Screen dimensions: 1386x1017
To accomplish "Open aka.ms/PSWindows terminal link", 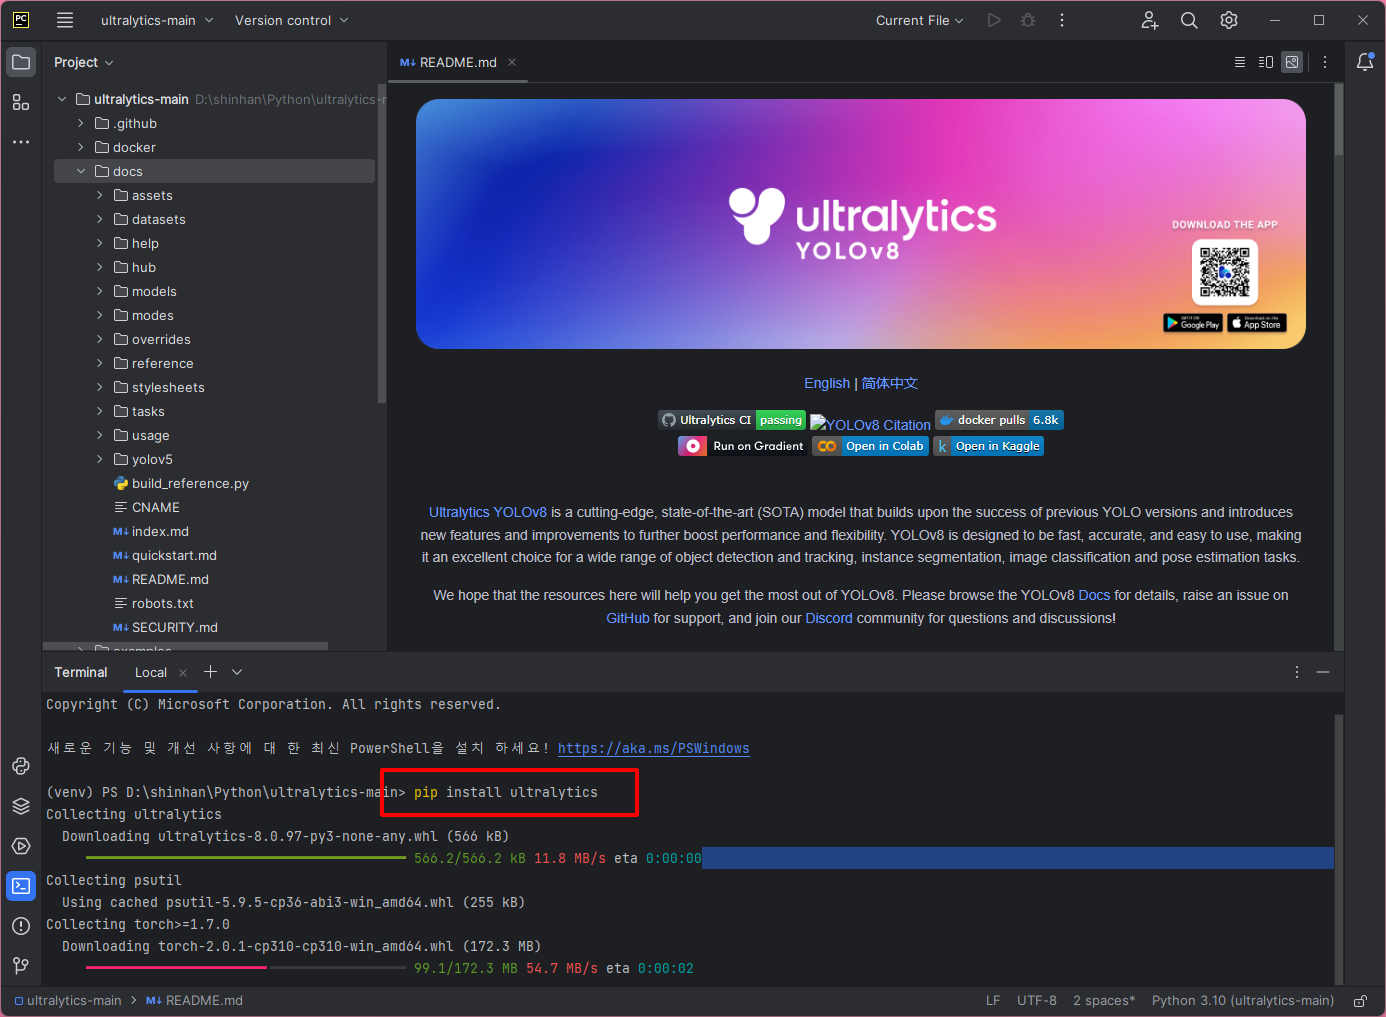I will tap(653, 748).
